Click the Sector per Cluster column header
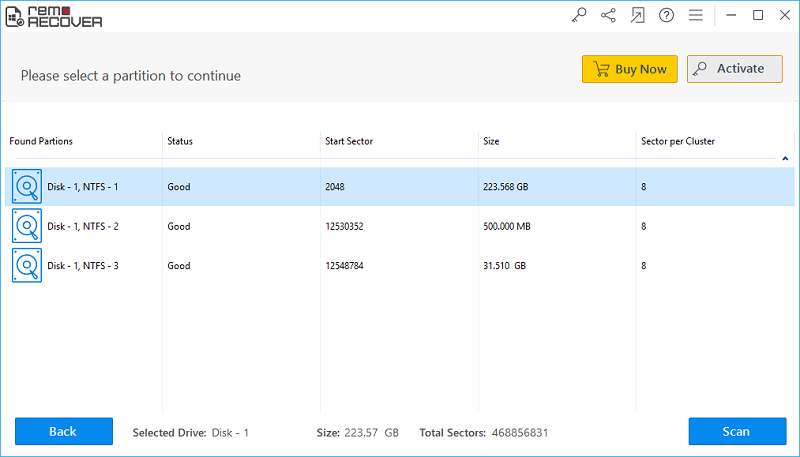This screenshot has width=800, height=457. click(678, 141)
